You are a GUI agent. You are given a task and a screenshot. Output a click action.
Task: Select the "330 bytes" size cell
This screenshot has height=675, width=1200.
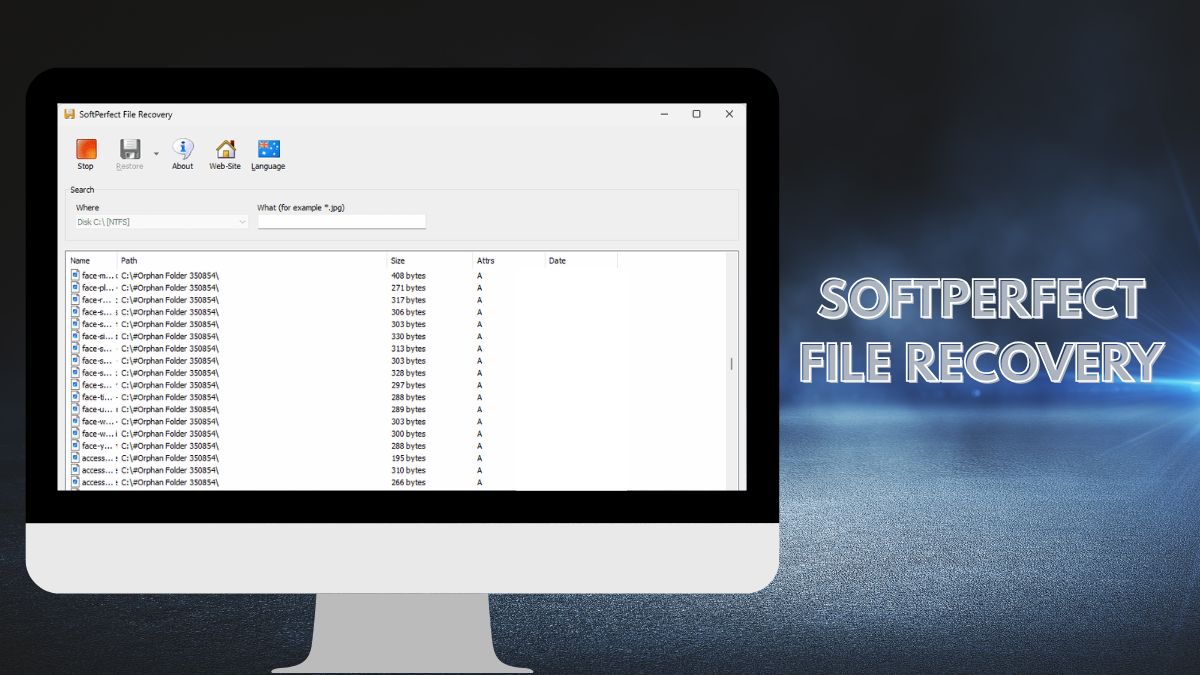[408, 336]
